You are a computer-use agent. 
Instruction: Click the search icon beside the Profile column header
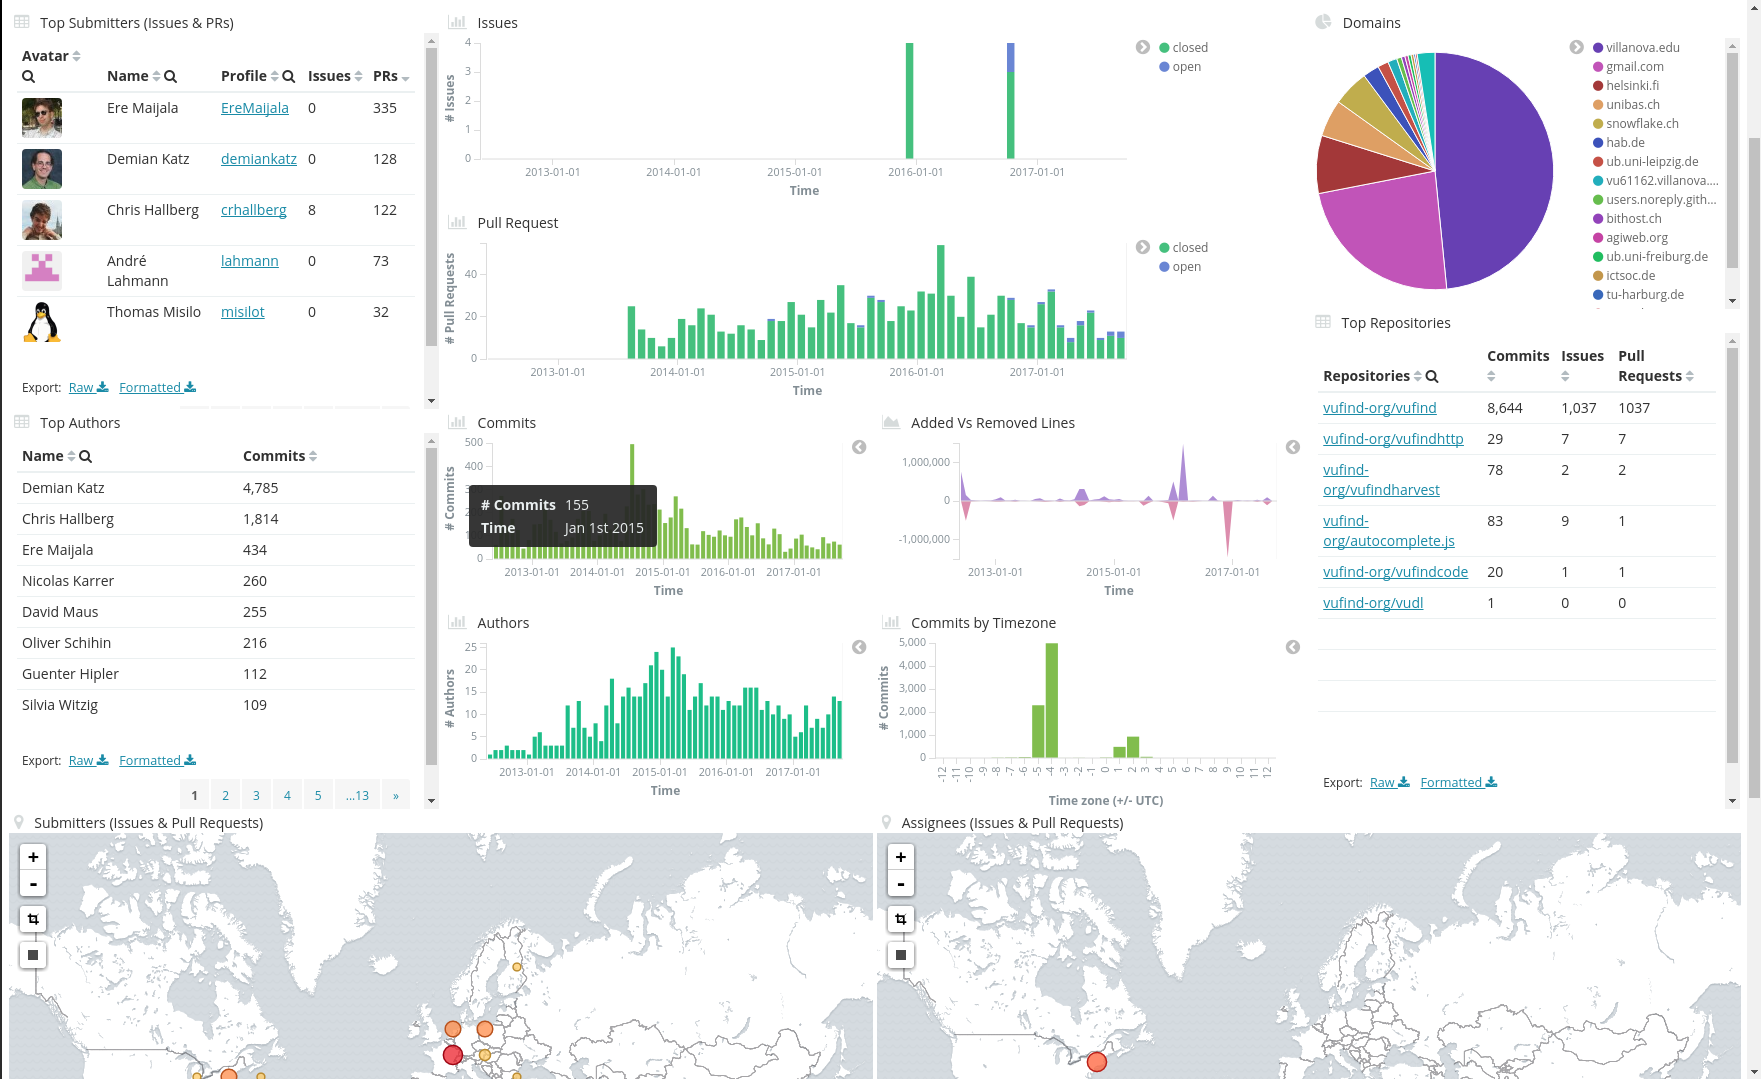tap(289, 77)
